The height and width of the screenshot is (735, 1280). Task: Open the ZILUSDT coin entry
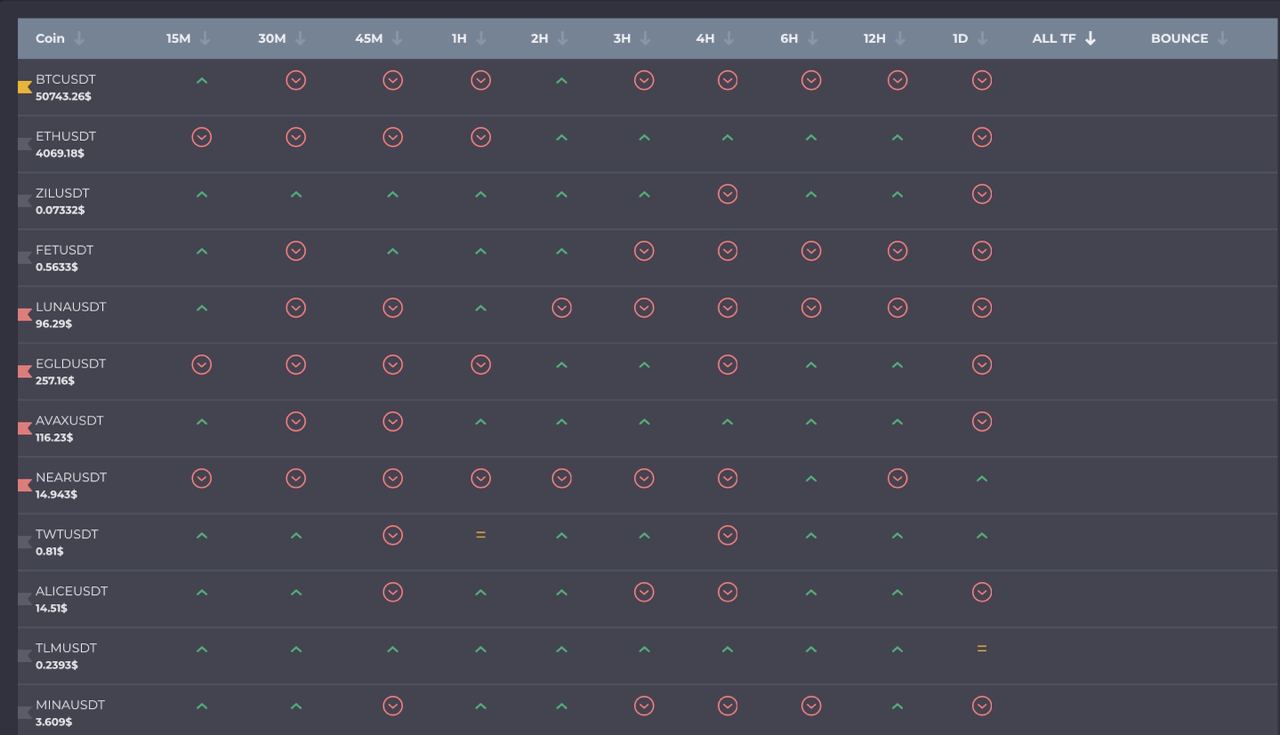62,193
